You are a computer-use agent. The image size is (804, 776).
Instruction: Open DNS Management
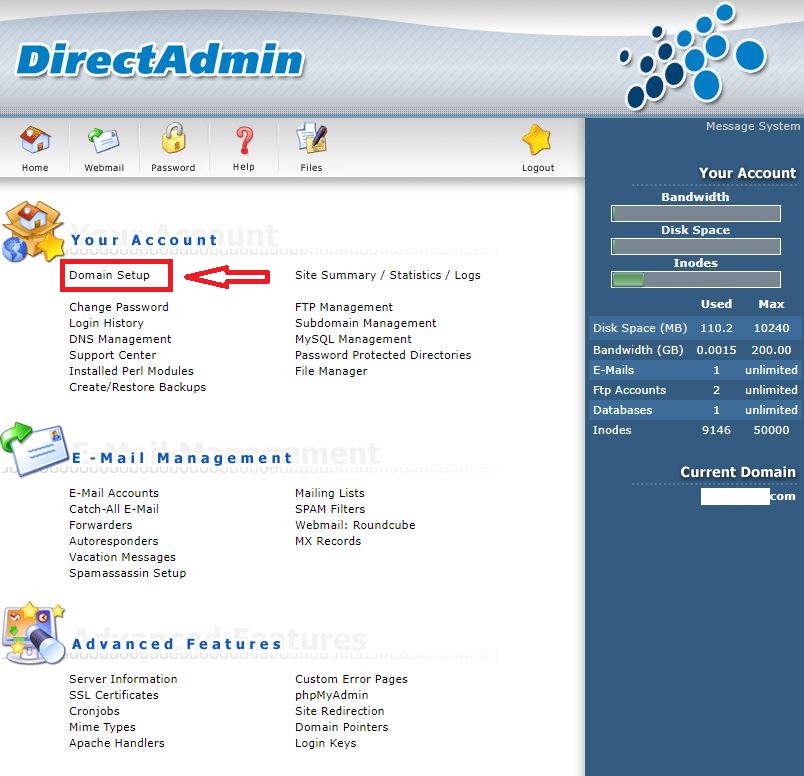120,339
